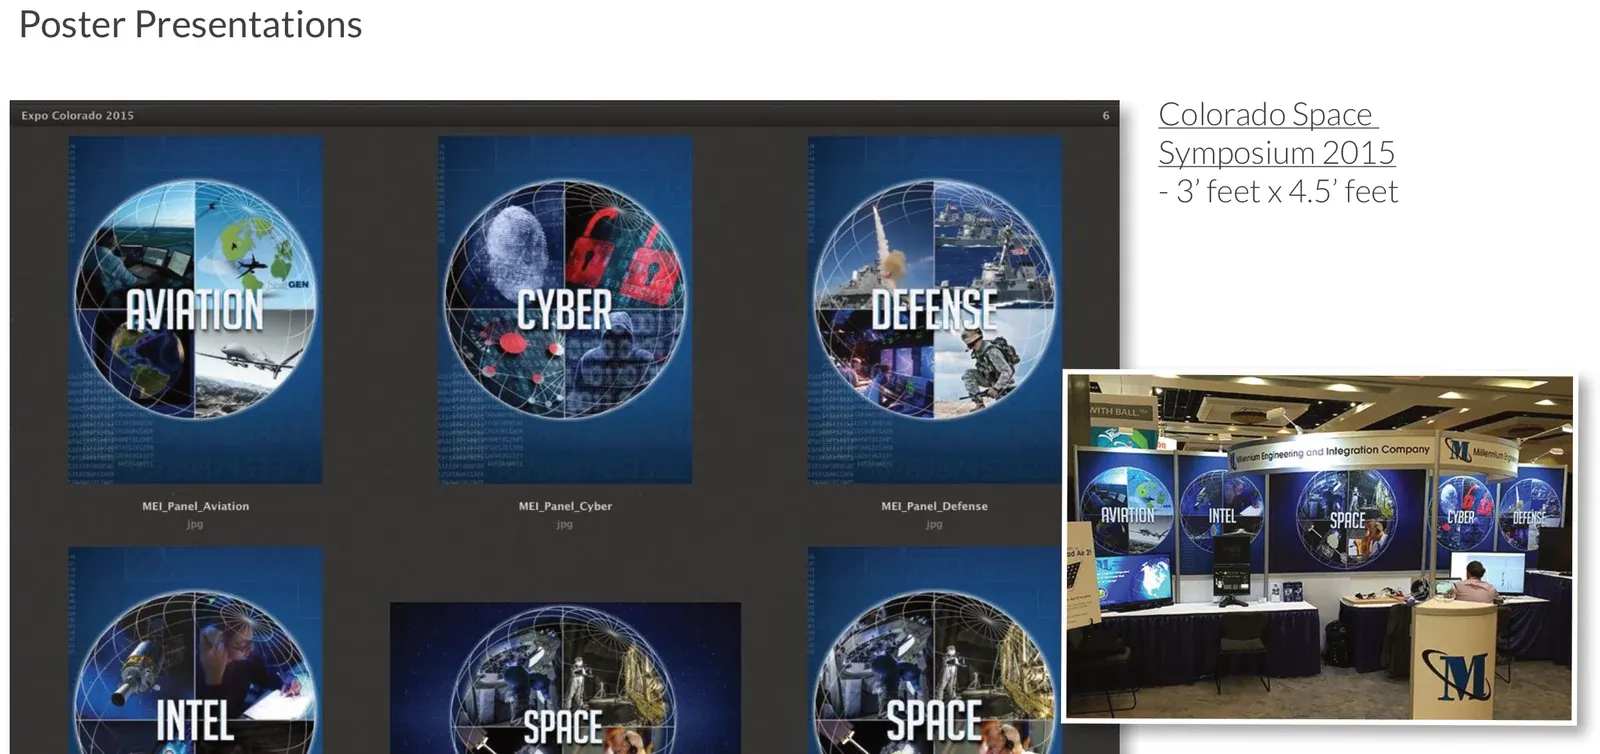This screenshot has height=754, width=1600.
Task: Click the Poster Presentations heading
Action: 190,24
